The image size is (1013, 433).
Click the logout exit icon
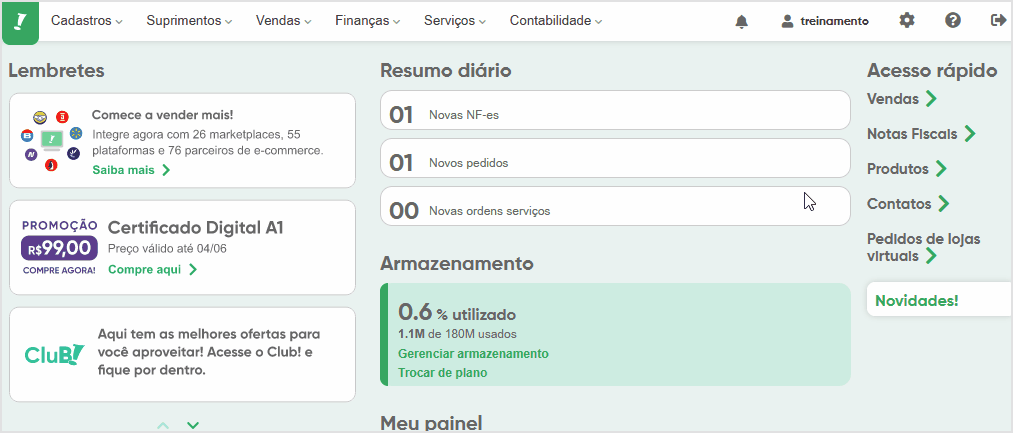[x=998, y=21]
